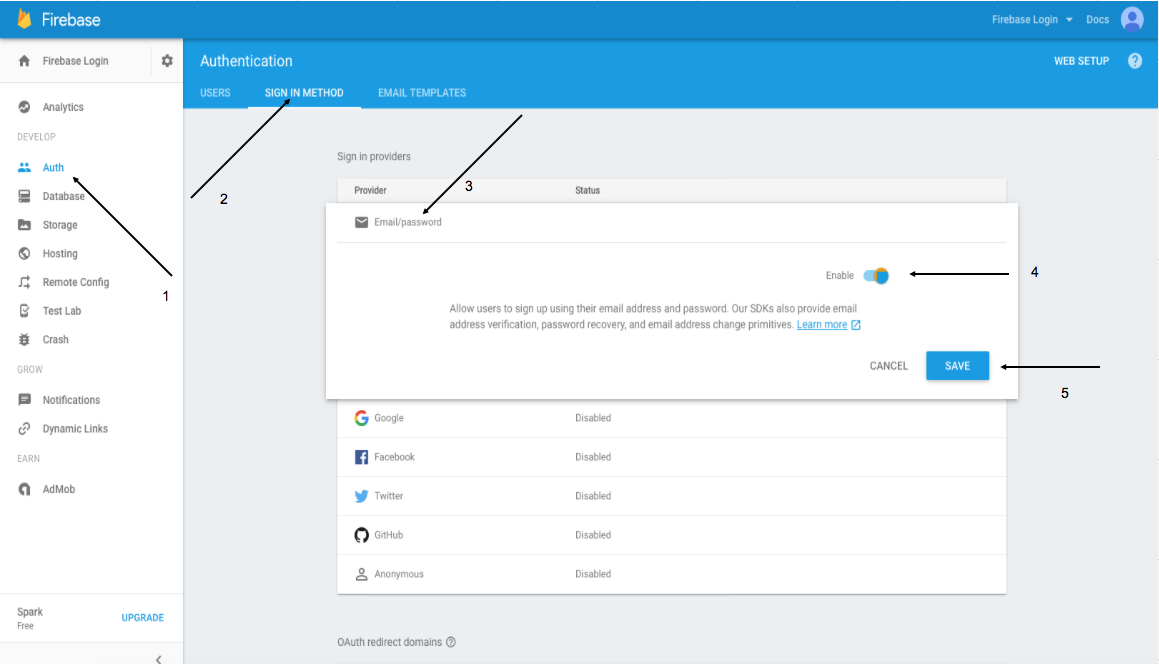Open Remote Config in the sidebar
Screen dimensions: 1159x664
point(75,282)
